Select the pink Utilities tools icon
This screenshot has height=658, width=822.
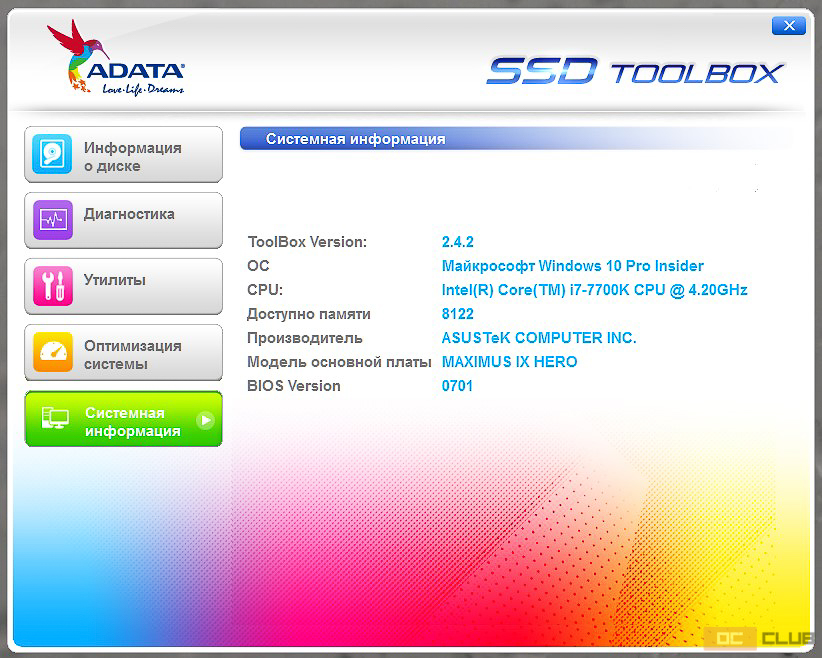point(52,286)
